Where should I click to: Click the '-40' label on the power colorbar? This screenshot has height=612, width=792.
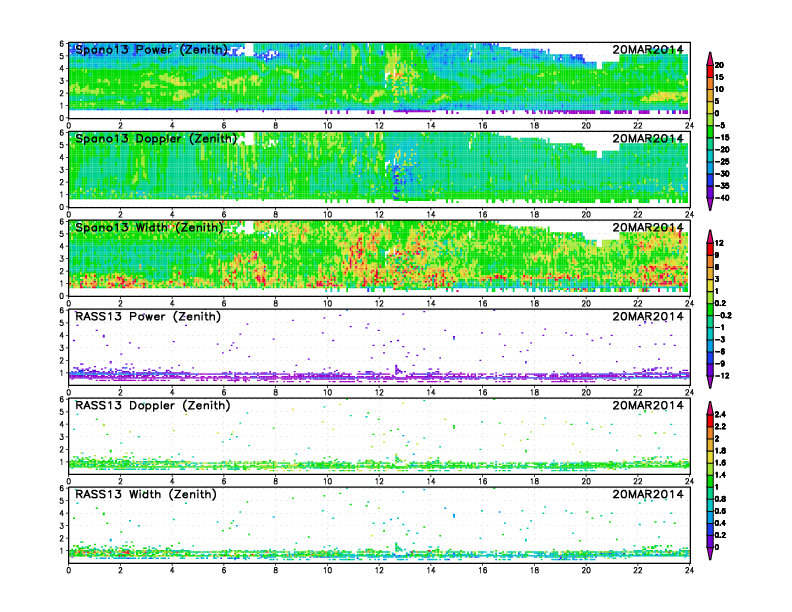(722, 198)
